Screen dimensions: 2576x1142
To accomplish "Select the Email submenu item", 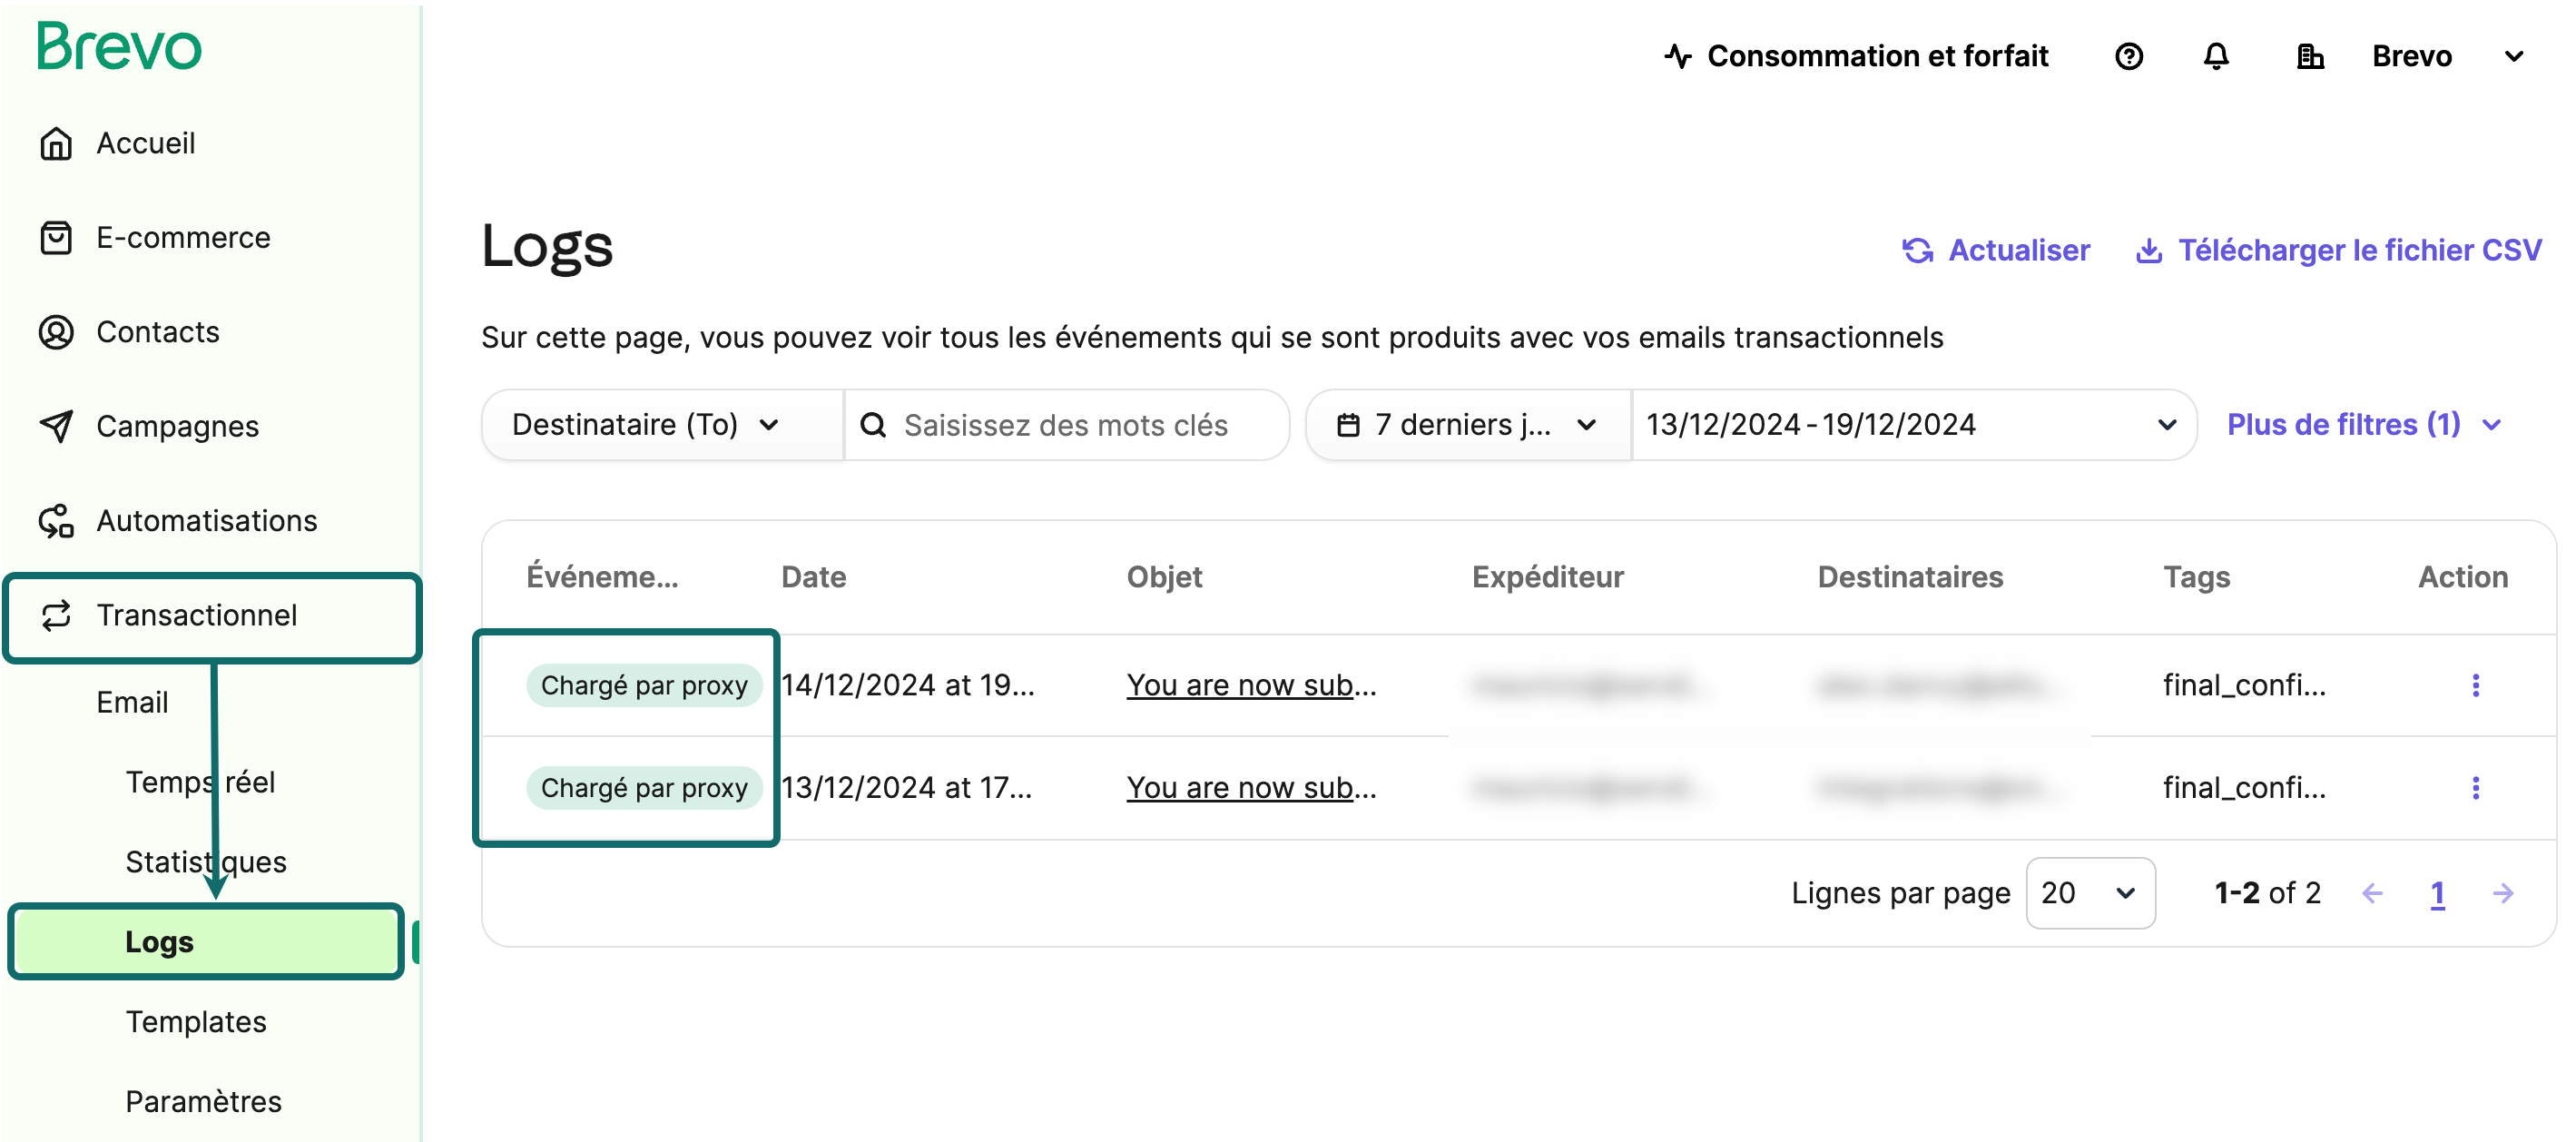I will (x=132, y=702).
